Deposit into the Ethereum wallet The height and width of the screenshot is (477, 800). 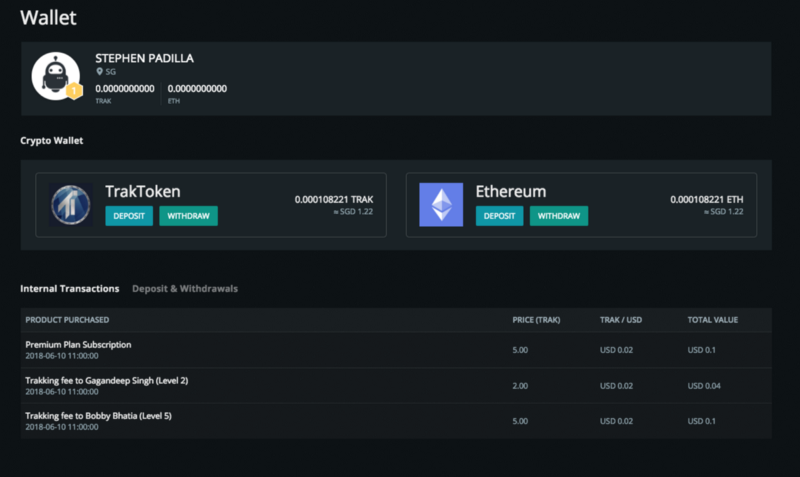coord(499,216)
